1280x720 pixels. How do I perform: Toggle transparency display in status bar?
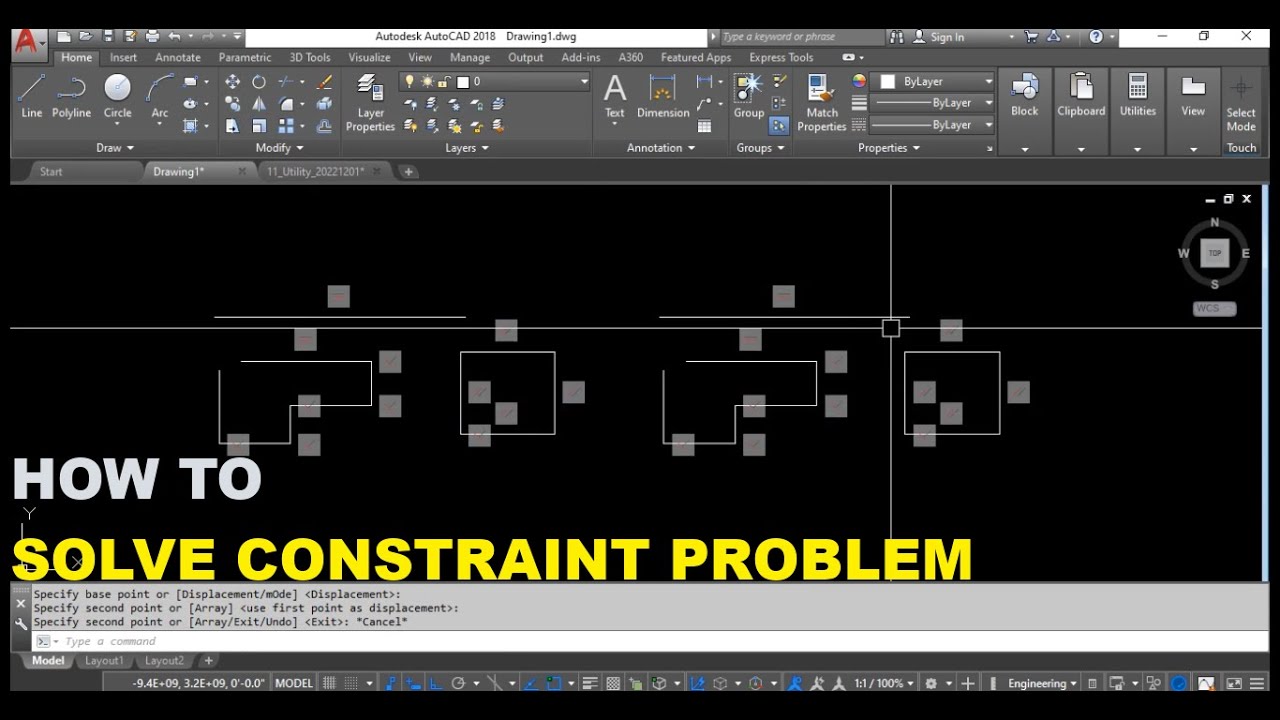(613, 683)
